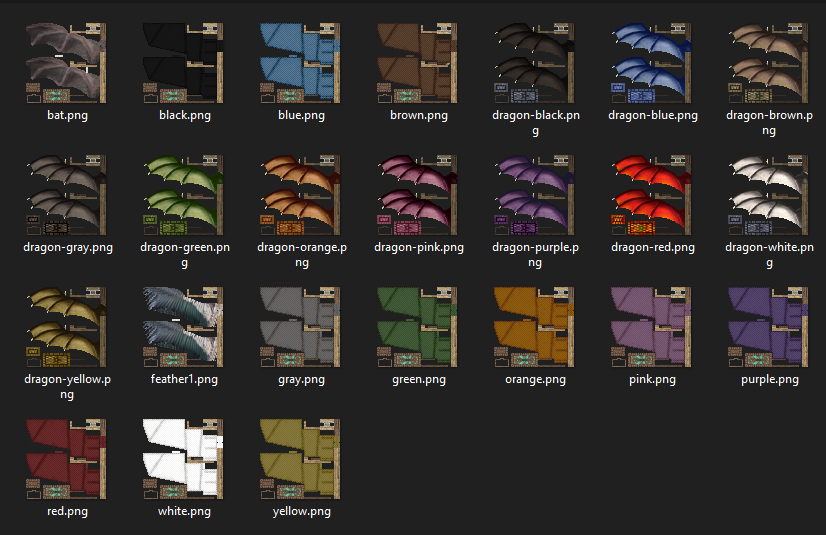Click the 'feather1.png' file label
The image size is (826, 535).
coord(184,380)
